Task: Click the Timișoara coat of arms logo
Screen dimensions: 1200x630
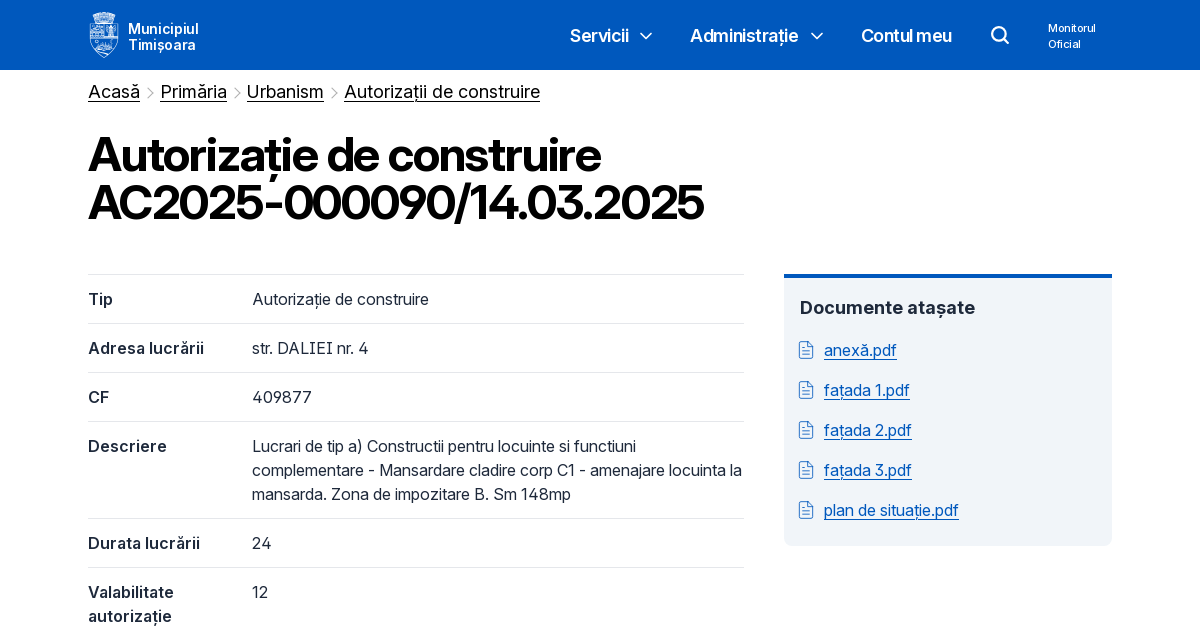Action: tap(103, 34)
